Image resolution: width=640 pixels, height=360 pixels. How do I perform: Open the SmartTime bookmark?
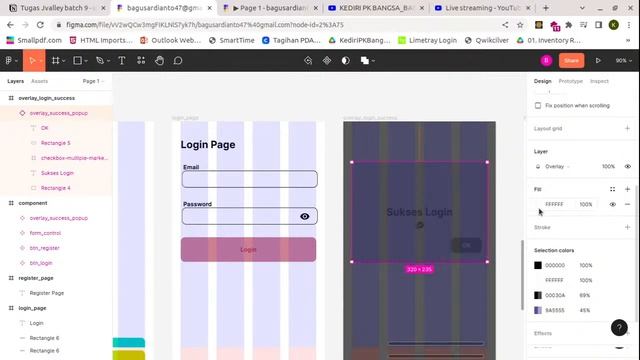(232, 40)
